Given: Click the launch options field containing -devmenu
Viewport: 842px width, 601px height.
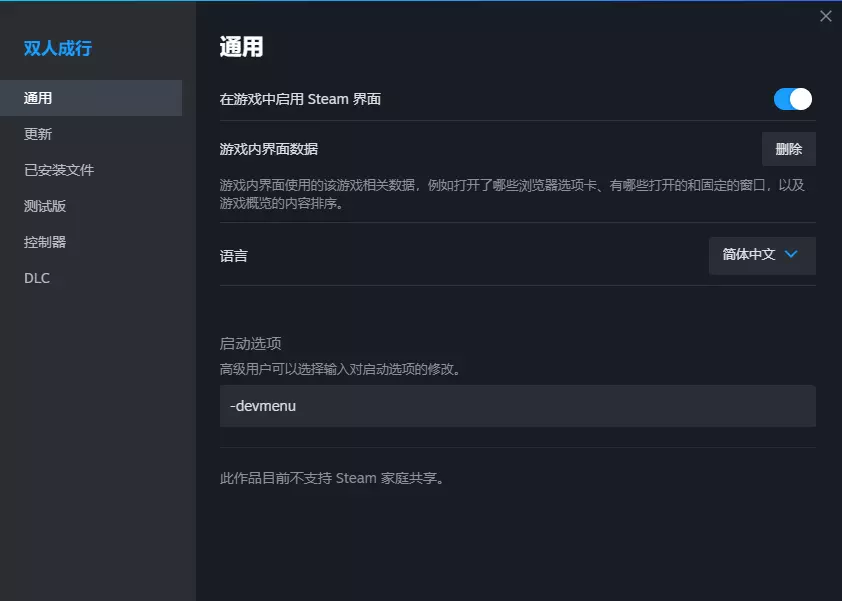Looking at the screenshot, I should coord(517,406).
